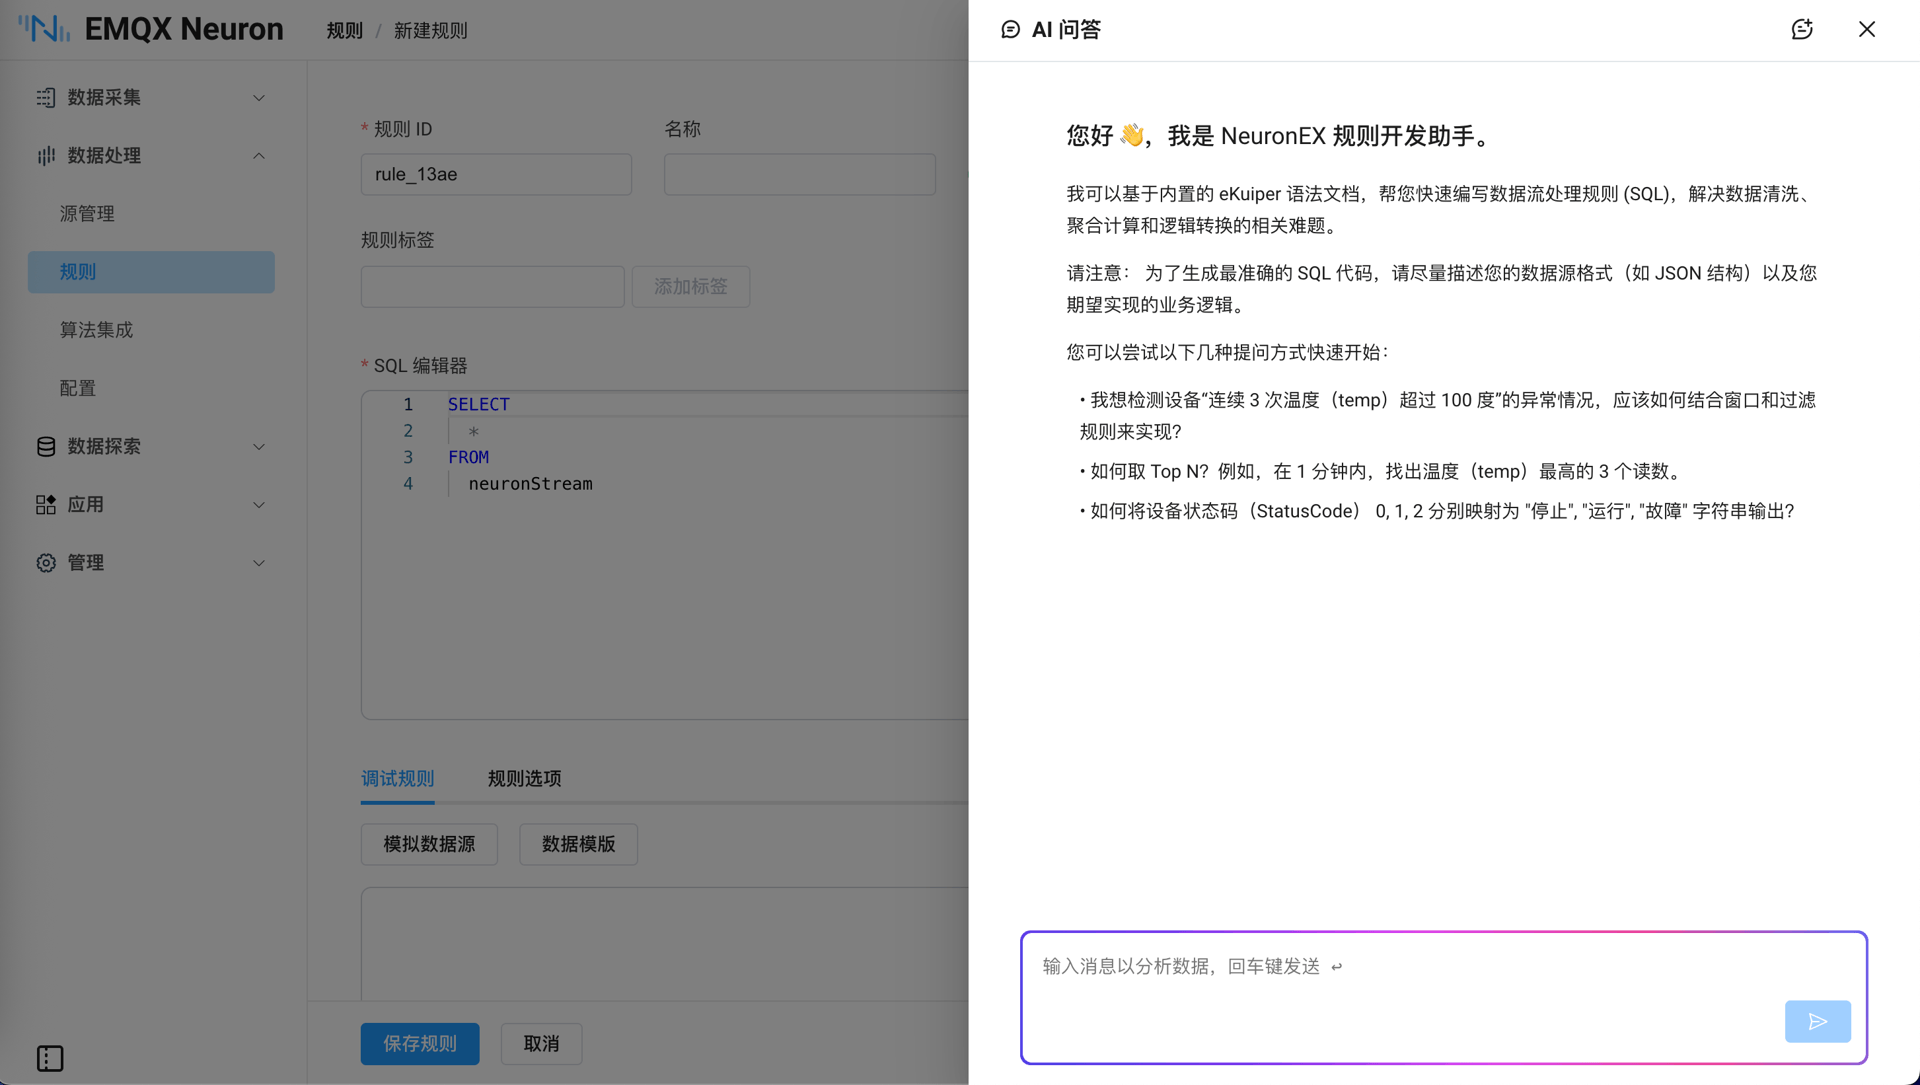The width and height of the screenshot is (1920, 1085).
Task: Expand the 管理 section chevron
Action: (x=259, y=562)
